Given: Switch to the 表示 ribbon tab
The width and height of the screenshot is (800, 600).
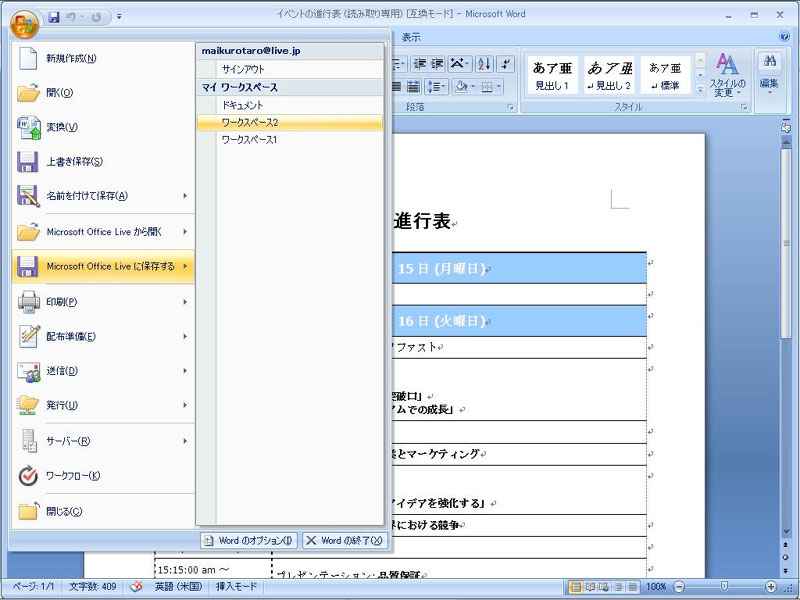Looking at the screenshot, I should (x=411, y=37).
